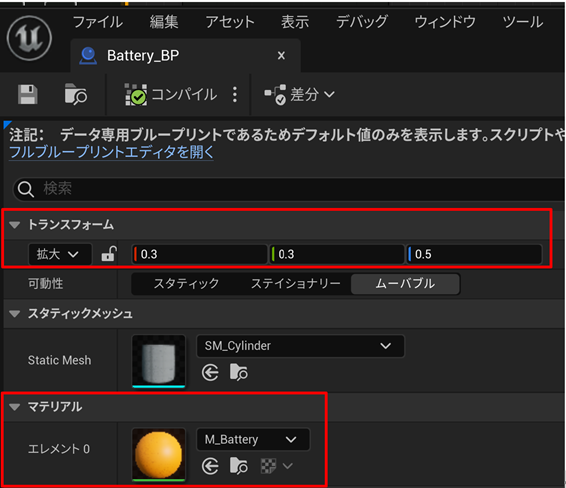Open the フルブループリントエディタを開く link
This screenshot has width=566, height=488.
point(111,152)
